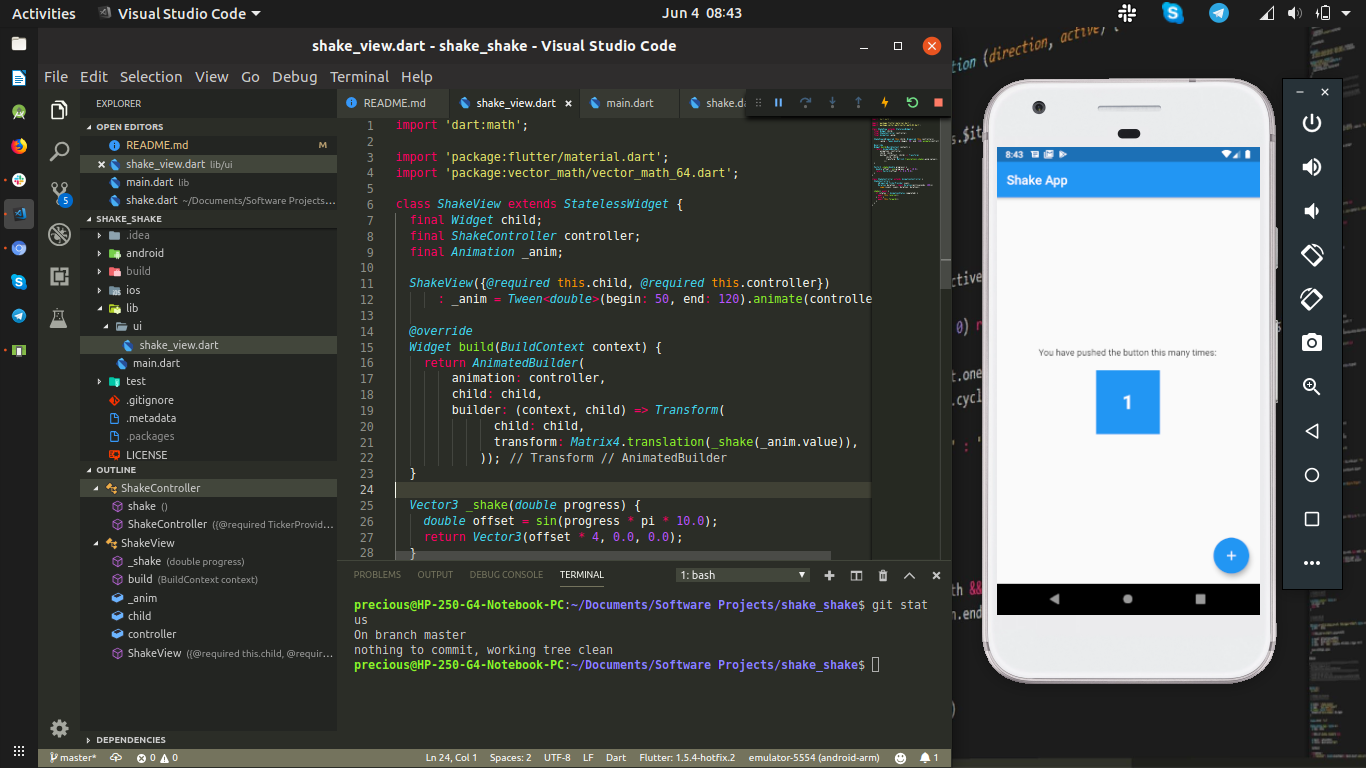Raise emulator volume

(1312, 167)
